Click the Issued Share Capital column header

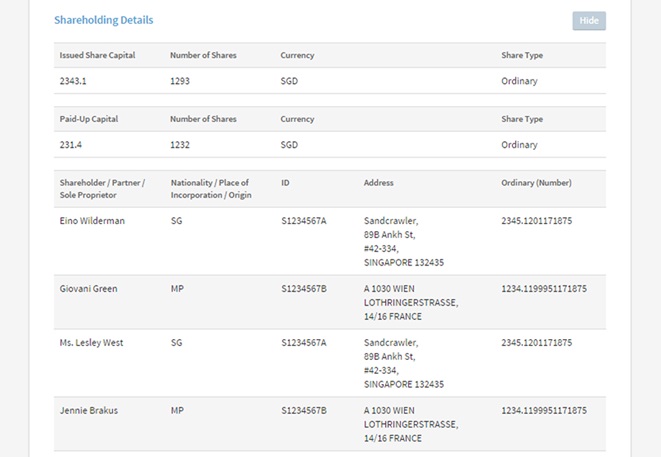pos(97,55)
